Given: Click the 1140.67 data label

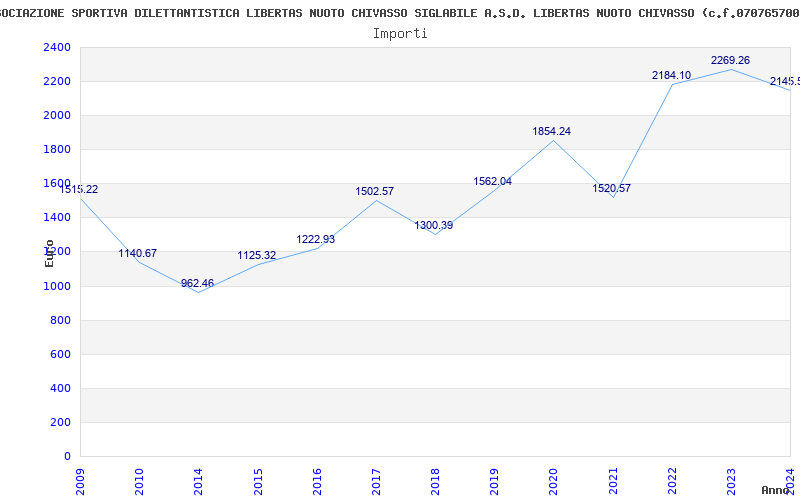Looking at the screenshot, I should [x=138, y=253].
